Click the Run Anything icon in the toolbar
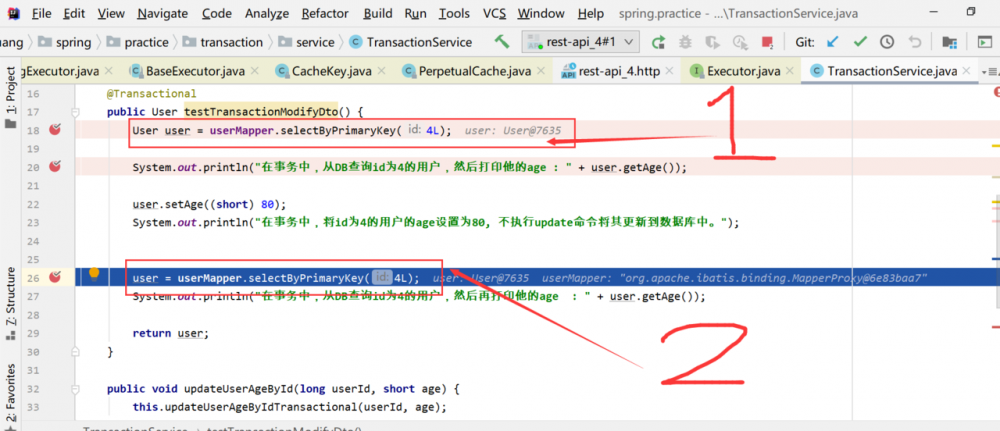Screen dimensions: 1000x431 point(986,42)
